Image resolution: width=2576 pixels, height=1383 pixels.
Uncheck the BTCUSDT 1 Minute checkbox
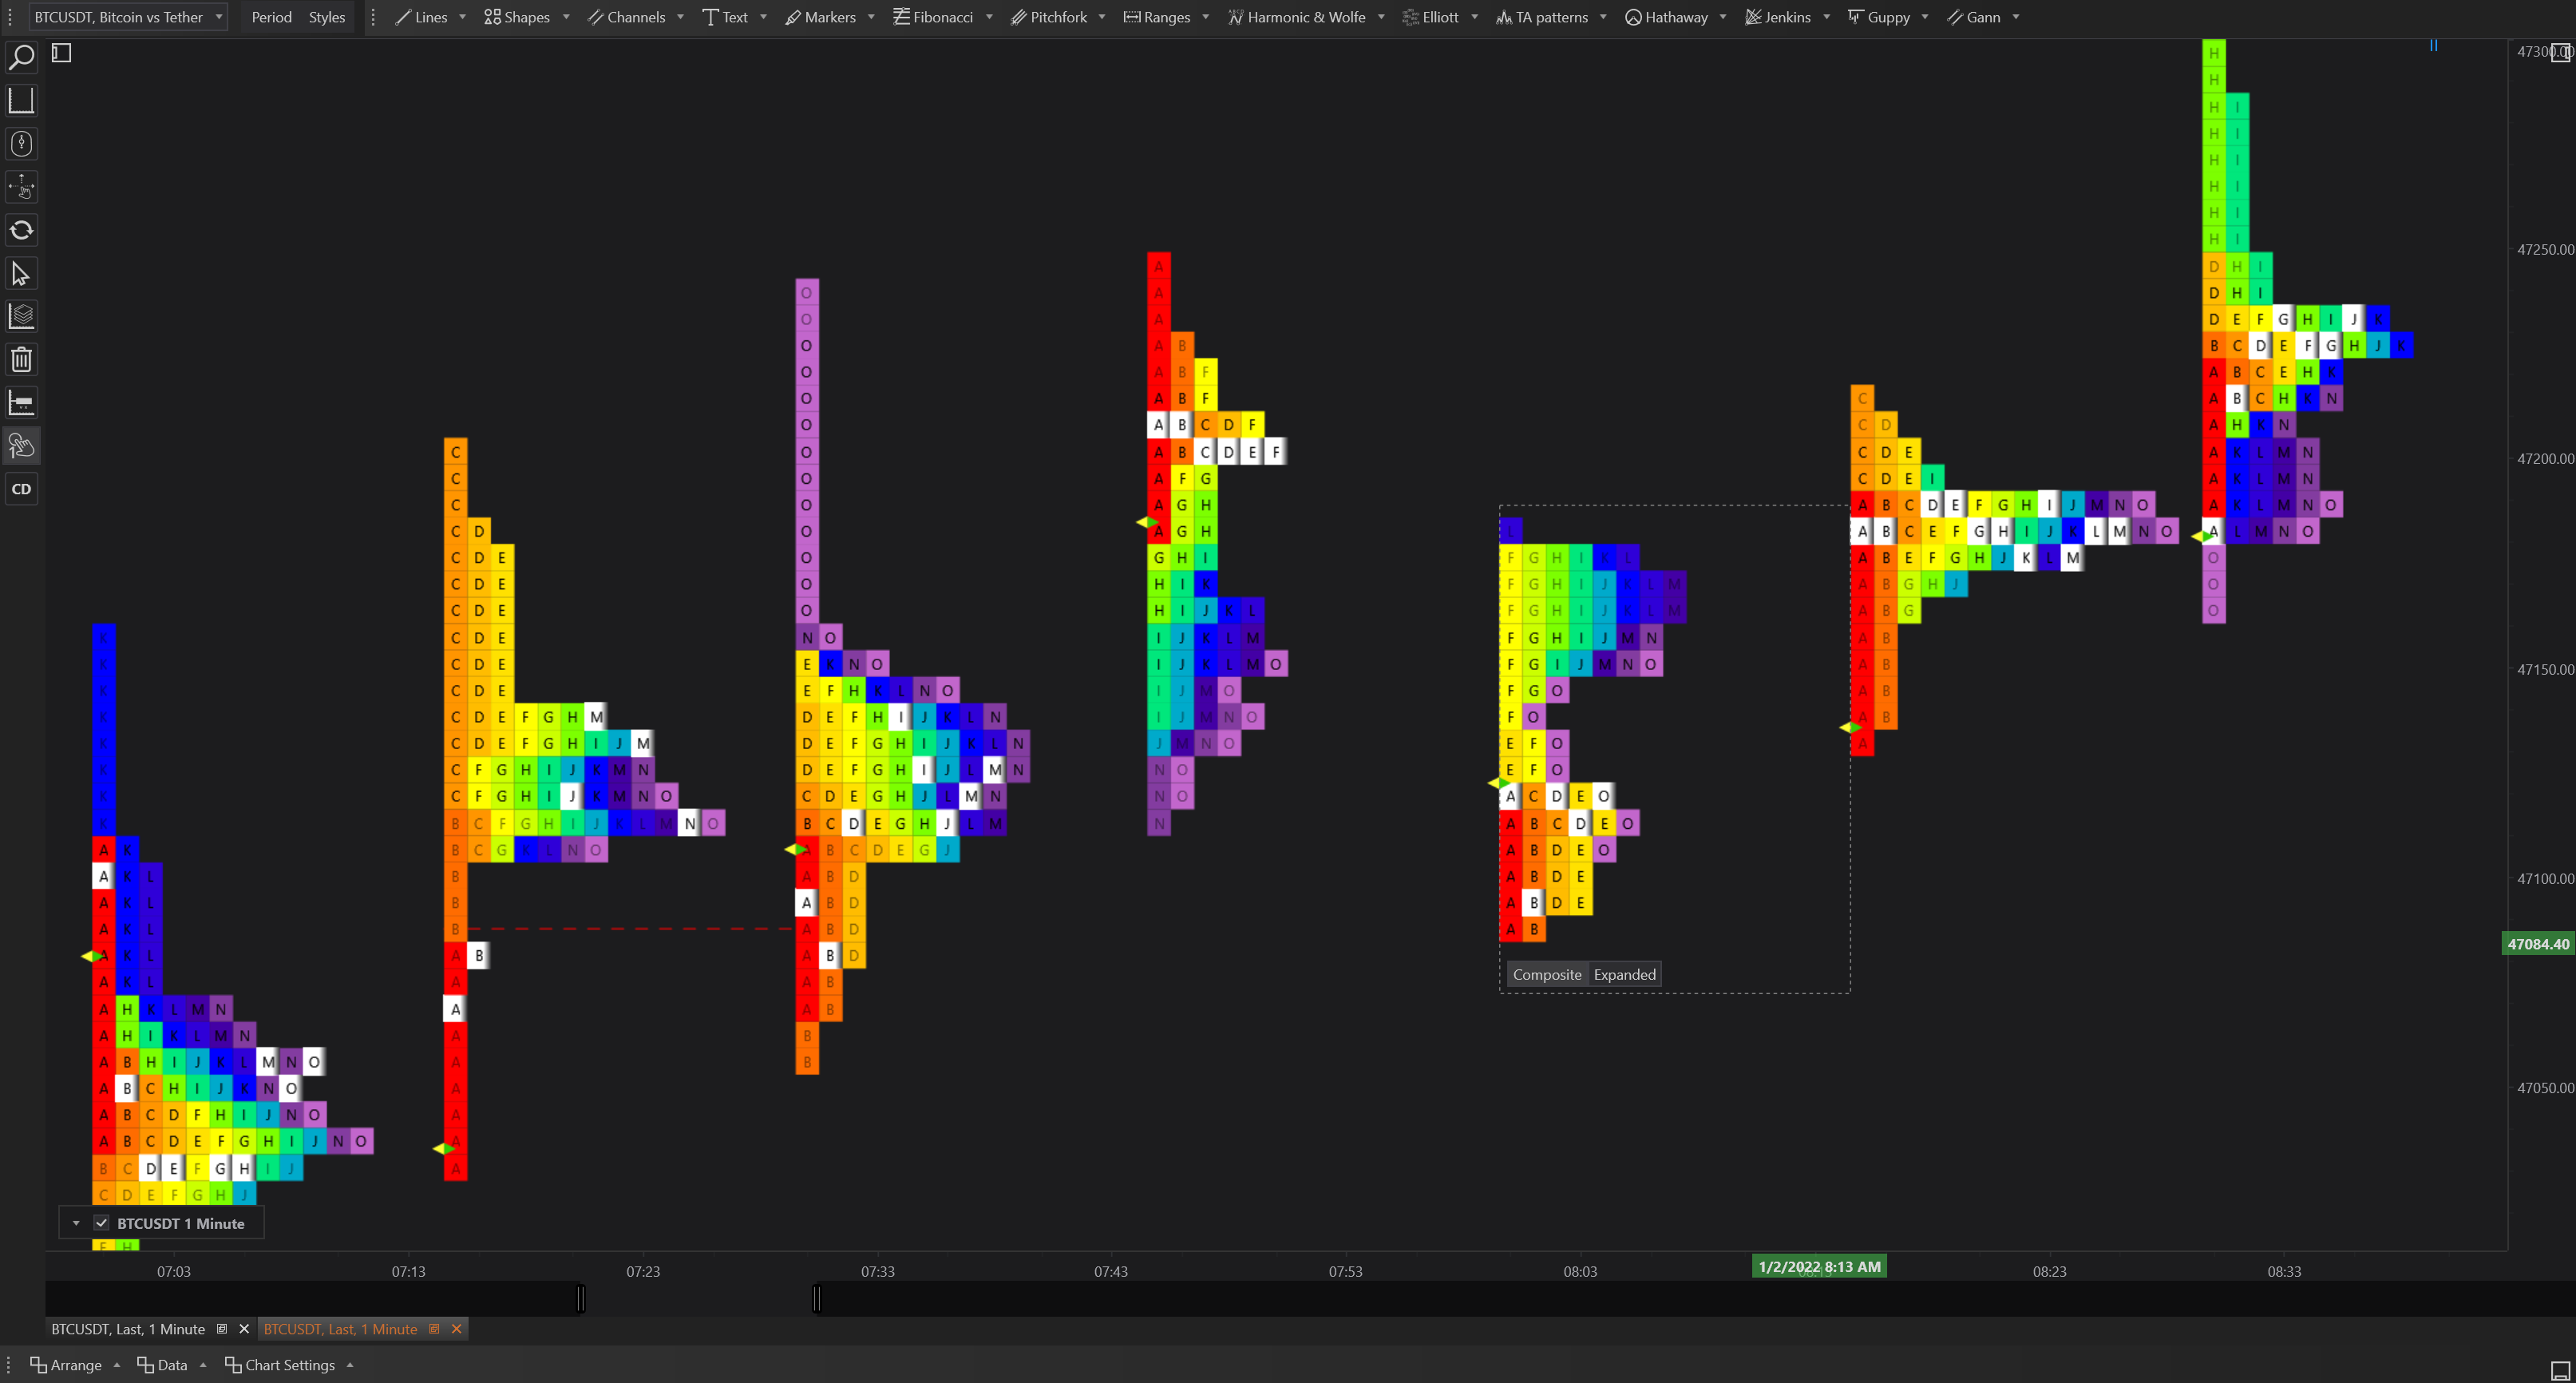[101, 1223]
